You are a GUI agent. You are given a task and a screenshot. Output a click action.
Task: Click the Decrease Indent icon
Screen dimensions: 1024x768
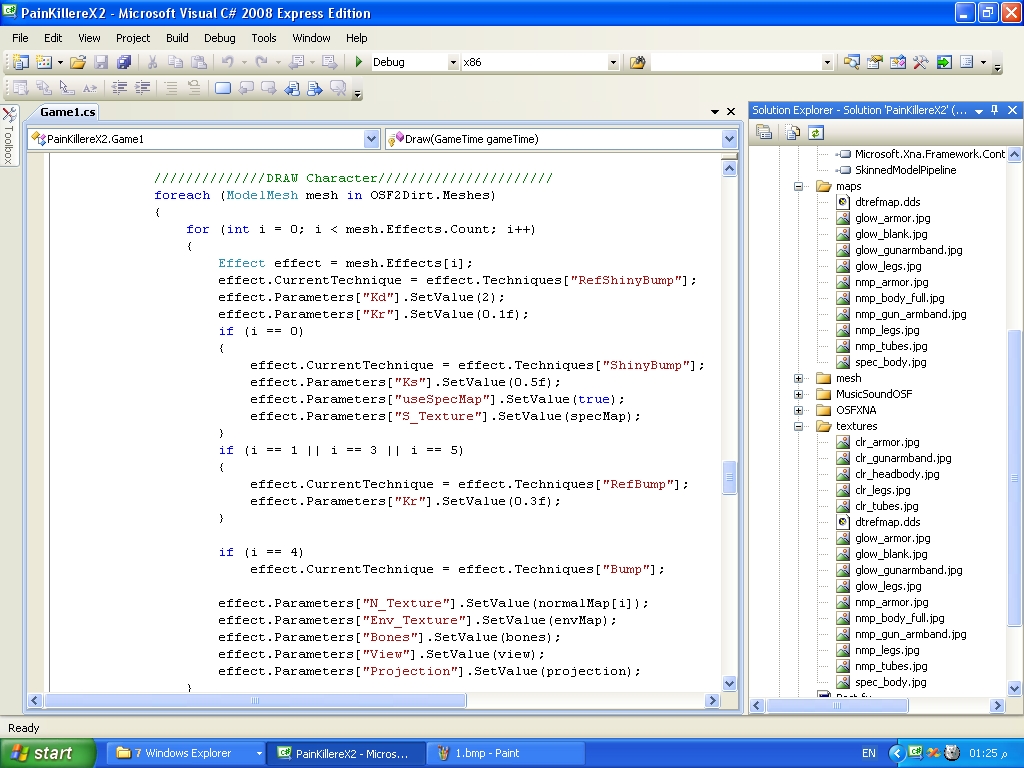[119, 88]
